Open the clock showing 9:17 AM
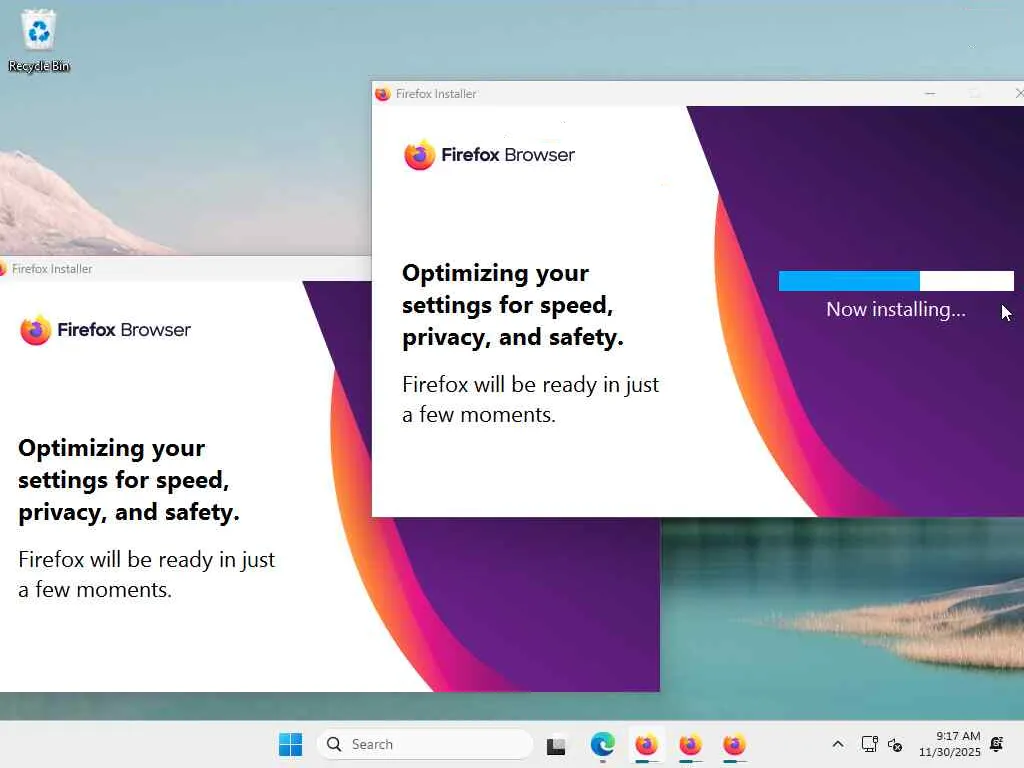 point(950,744)
